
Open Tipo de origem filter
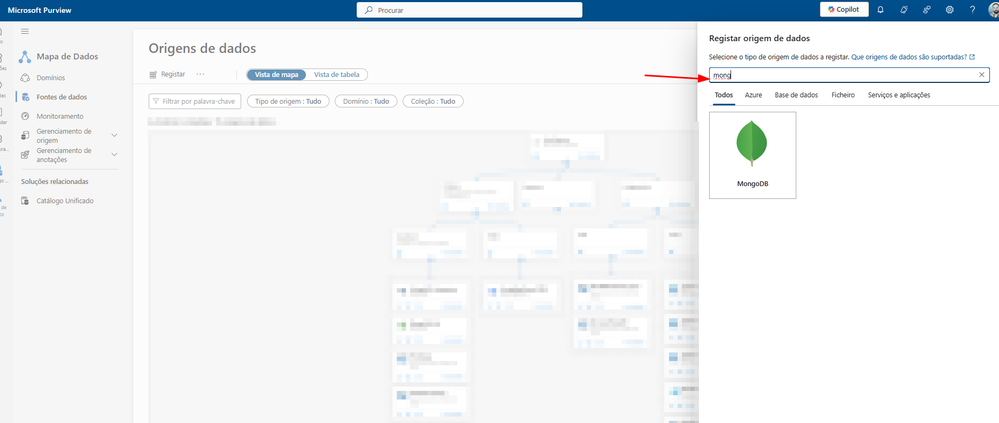288,101
